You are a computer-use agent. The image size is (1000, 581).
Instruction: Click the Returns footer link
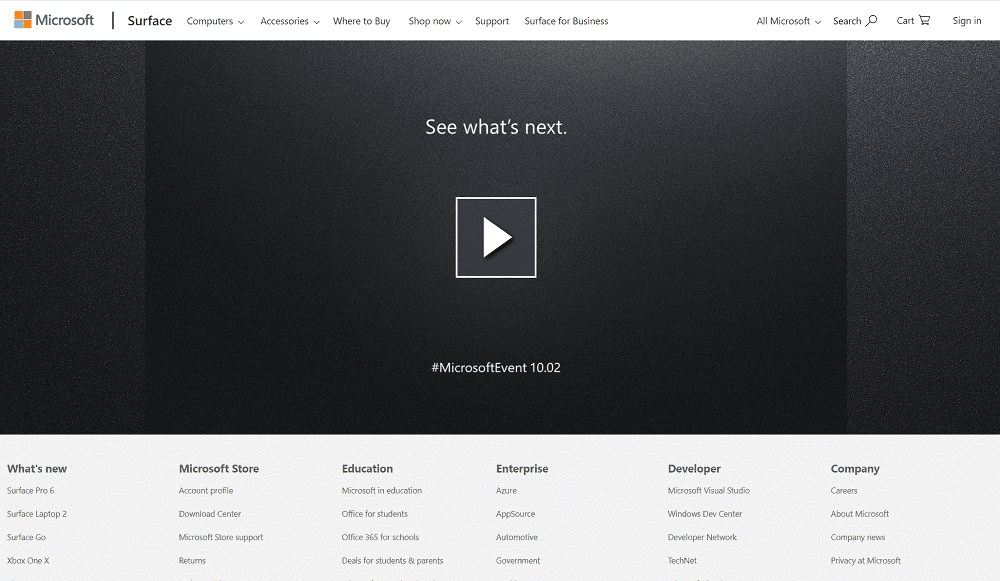pos(192,561)
